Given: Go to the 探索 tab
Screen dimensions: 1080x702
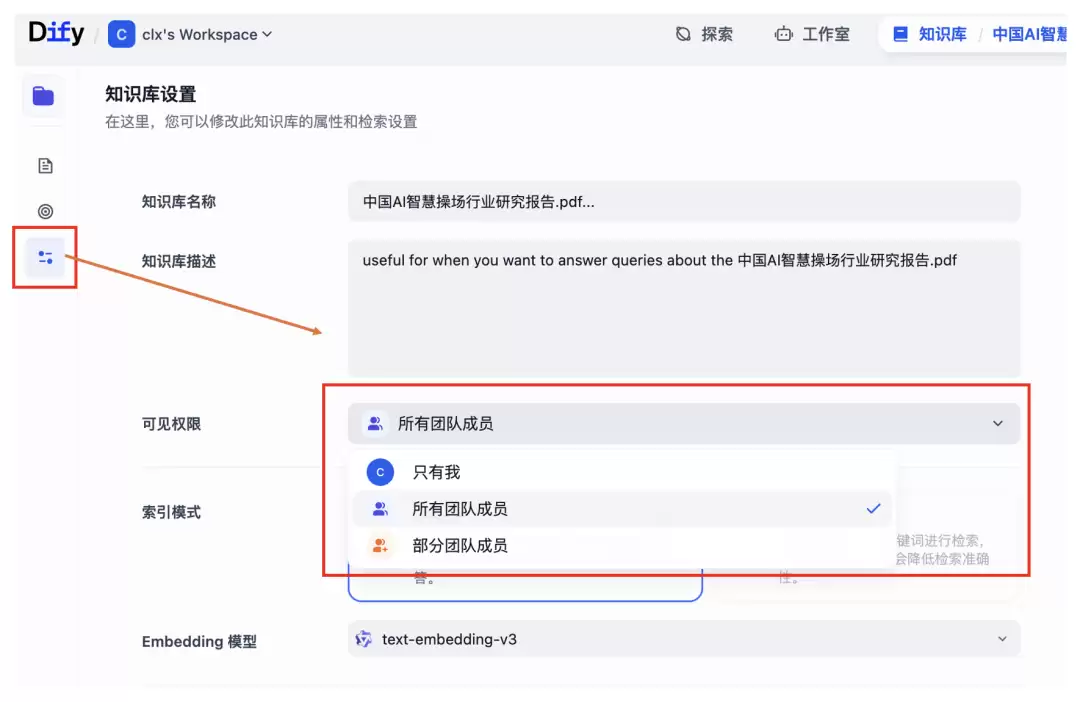Looking at the screenshot, I should click(703, 34).
